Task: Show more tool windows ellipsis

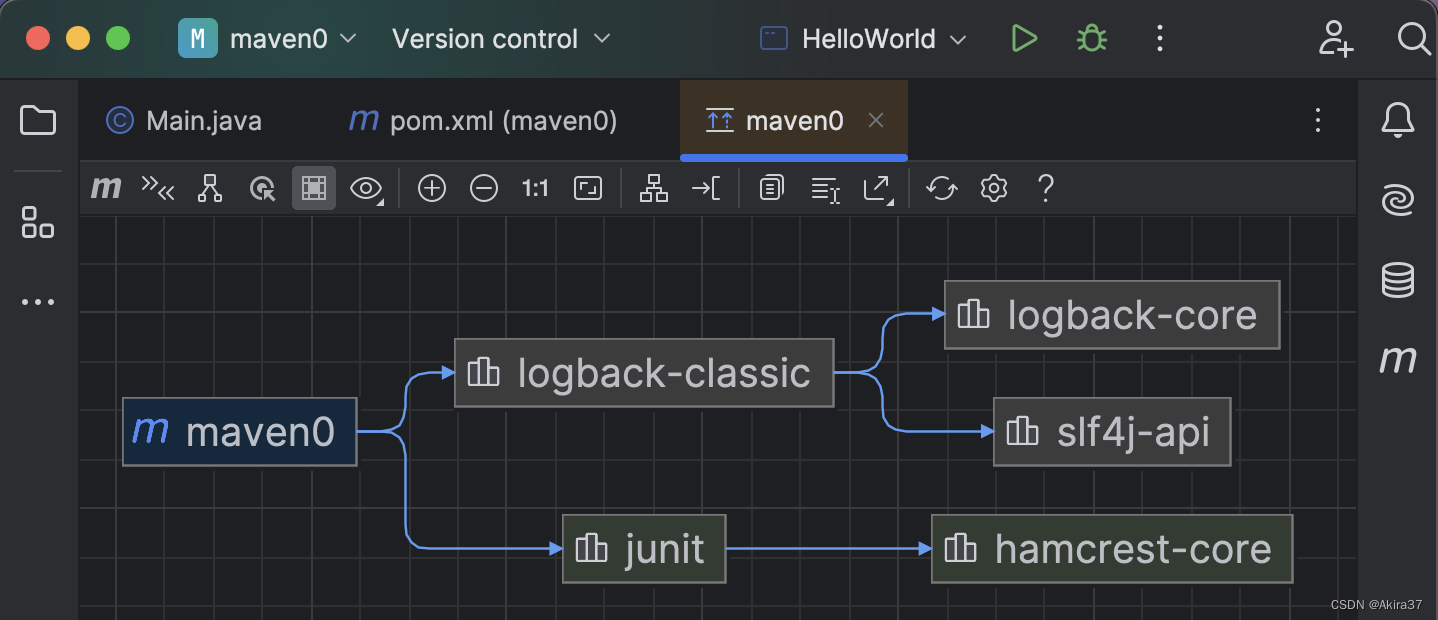Action: (38, 302)
